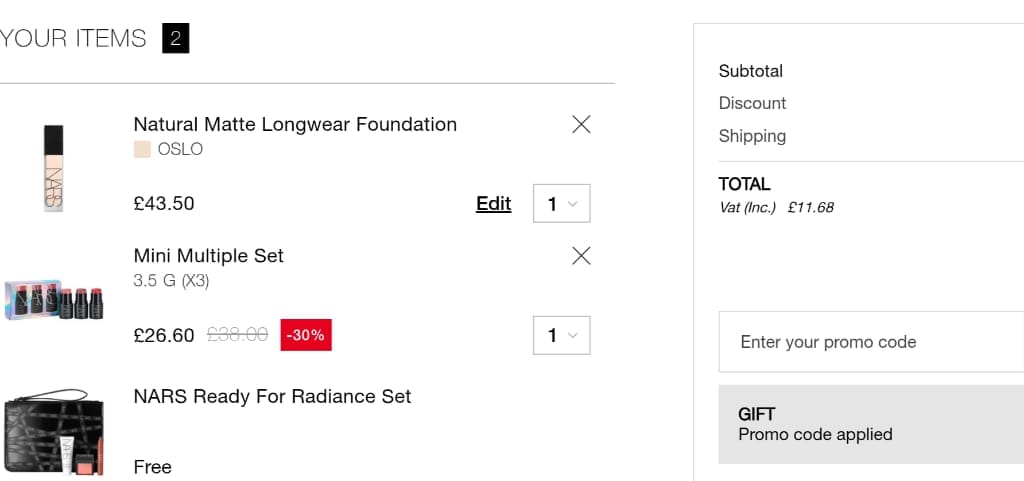Click the YOUR ITEMS heading
The height and width of the screenshot is (481, 1024).
[x=73, y=39]
